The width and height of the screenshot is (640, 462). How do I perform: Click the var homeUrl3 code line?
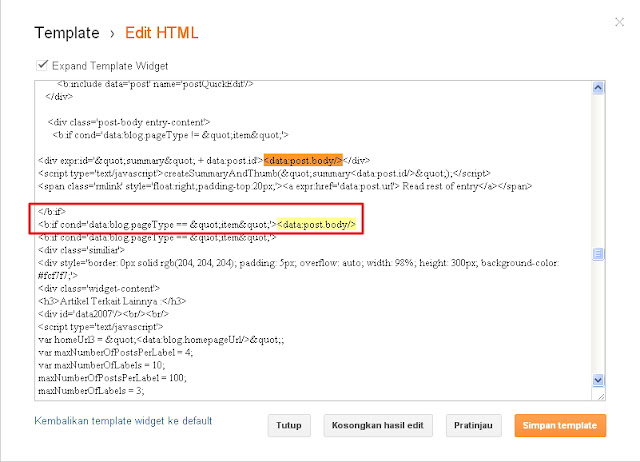click(161, 340)
